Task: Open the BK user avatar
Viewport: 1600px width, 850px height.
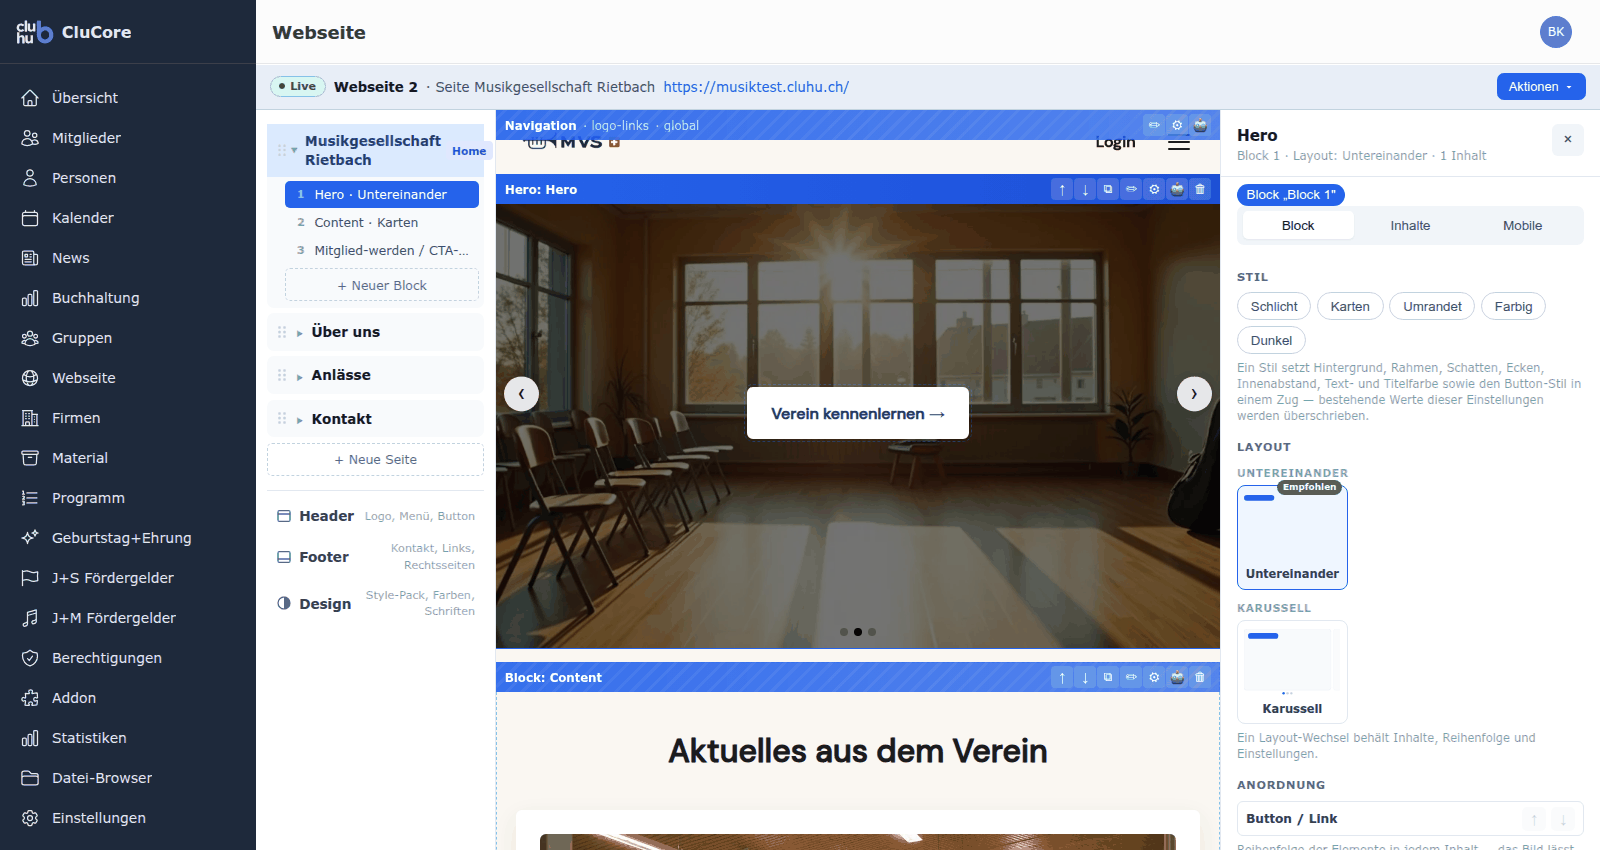Action: [x=1556, y=32]
